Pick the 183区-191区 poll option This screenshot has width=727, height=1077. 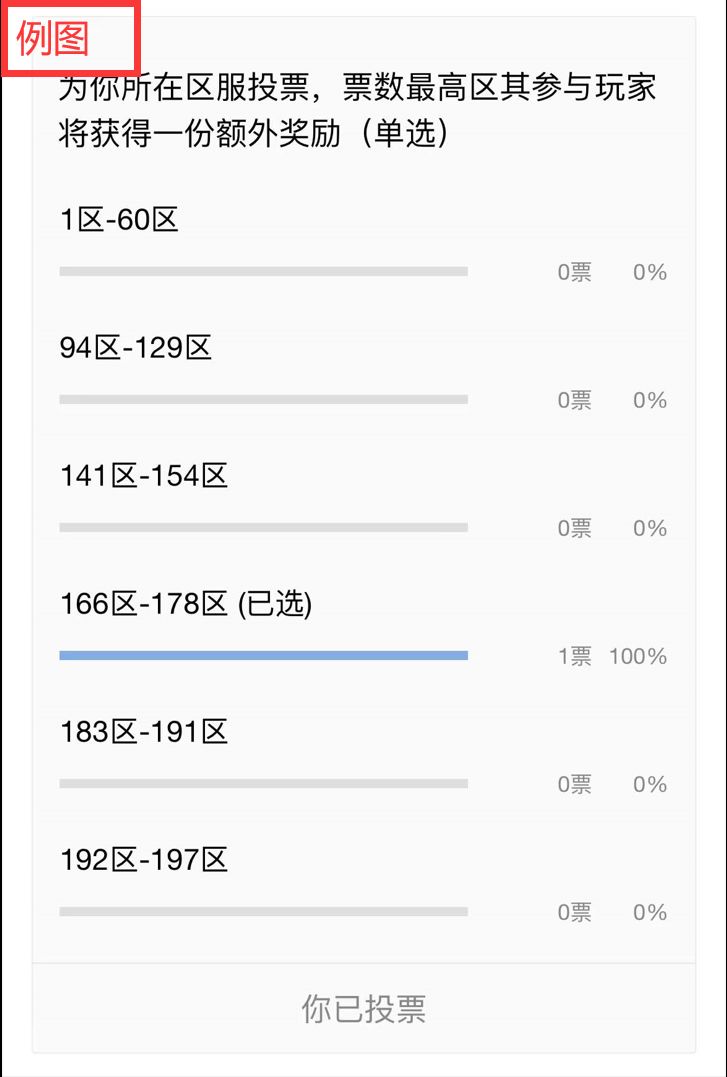point(144,732)
